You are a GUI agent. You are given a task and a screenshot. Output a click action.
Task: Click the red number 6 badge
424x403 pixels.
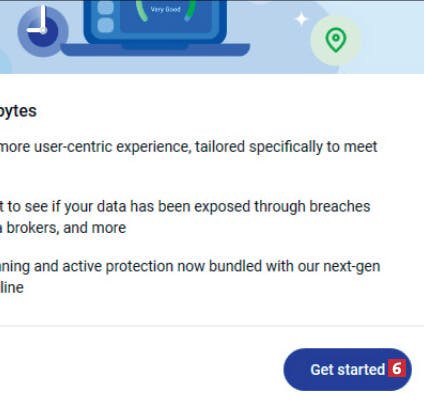point(397,368)
